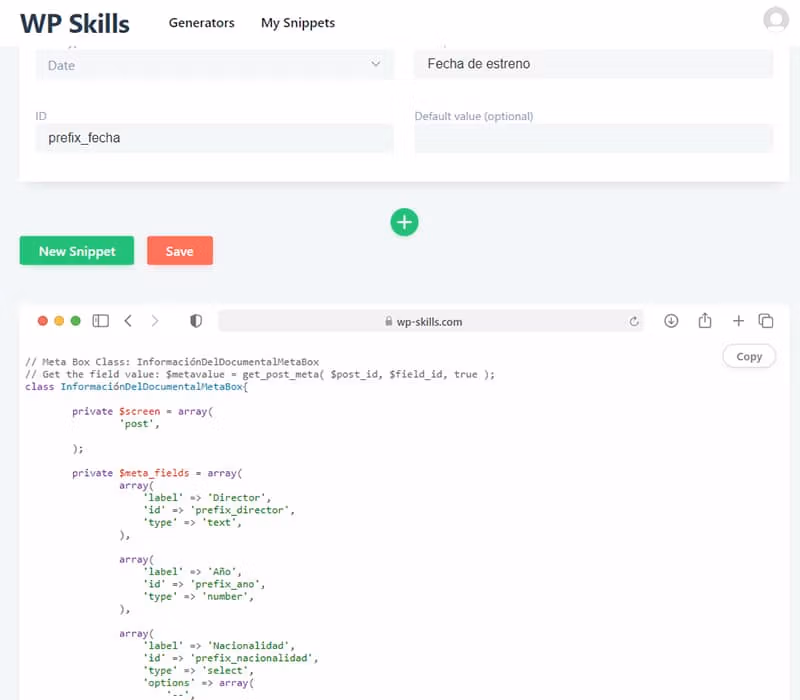Expand the Date field type dropdown
This screenshot has width=800, height=700.
tap(214, 65)
